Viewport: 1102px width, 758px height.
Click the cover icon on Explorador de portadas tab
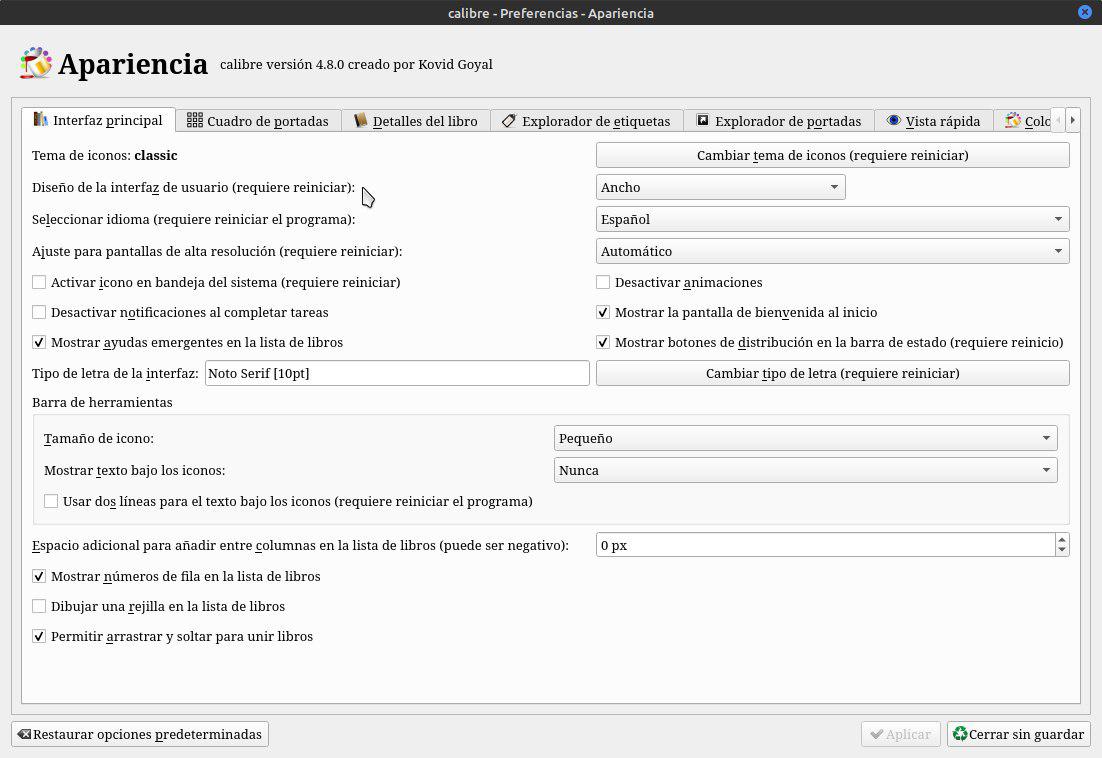tap(702, 120)
